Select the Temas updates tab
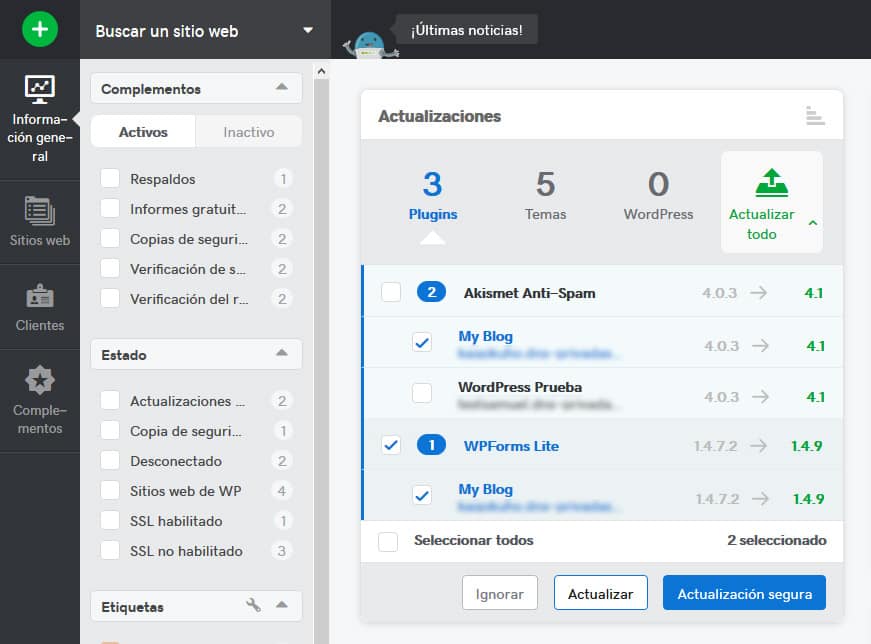 545,197
